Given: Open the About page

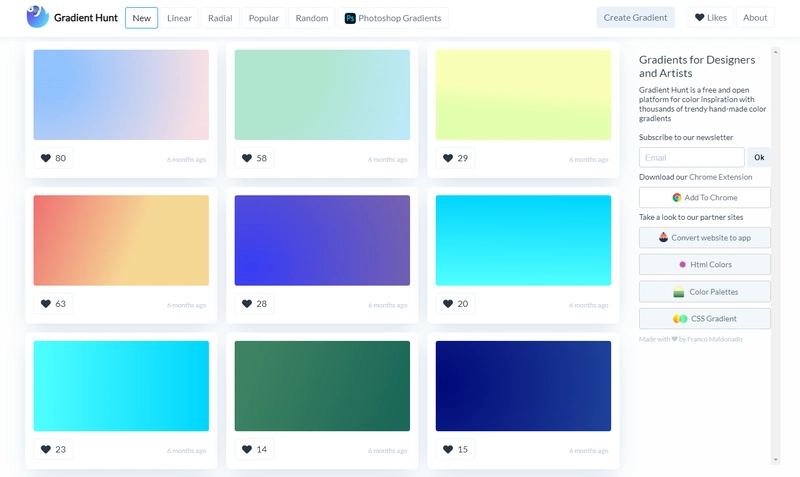Looking at the screenshot, I should pos(755,17).
